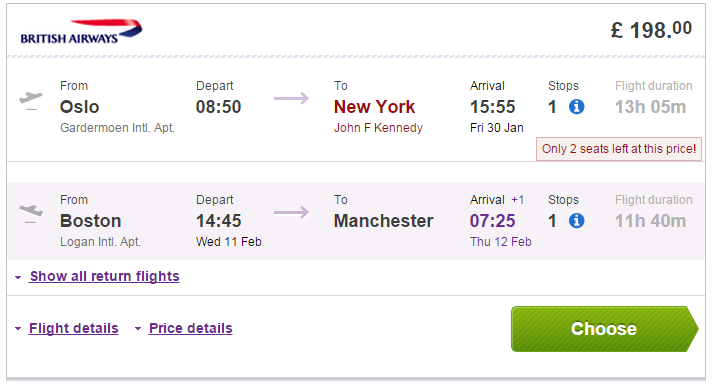Select the Boston to Manchester return row
The height and width of the screenshot is (386, 715).
click(356, 221)
